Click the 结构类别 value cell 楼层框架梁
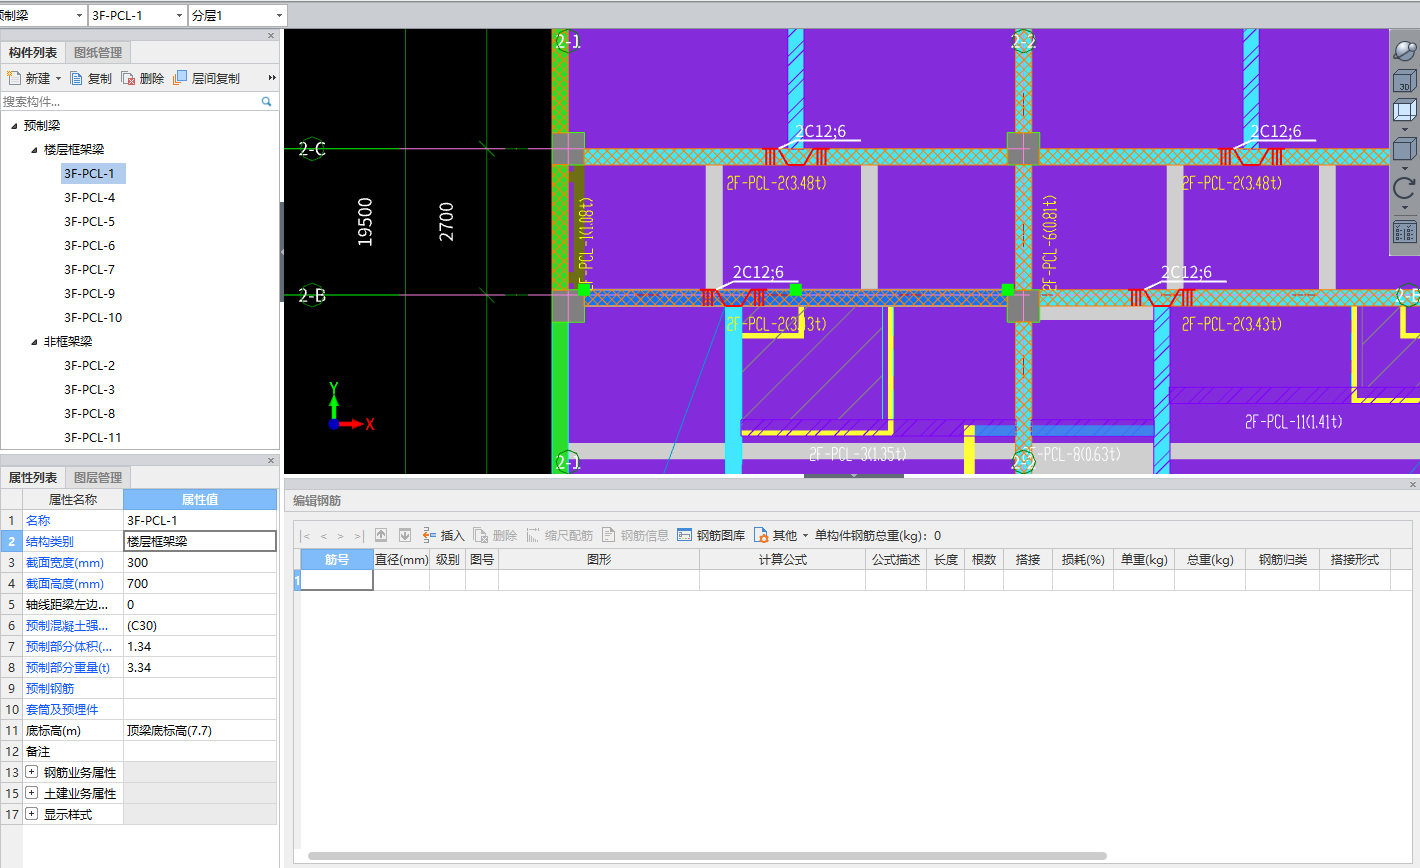The image size is (1420, 868). coord(200,541)
